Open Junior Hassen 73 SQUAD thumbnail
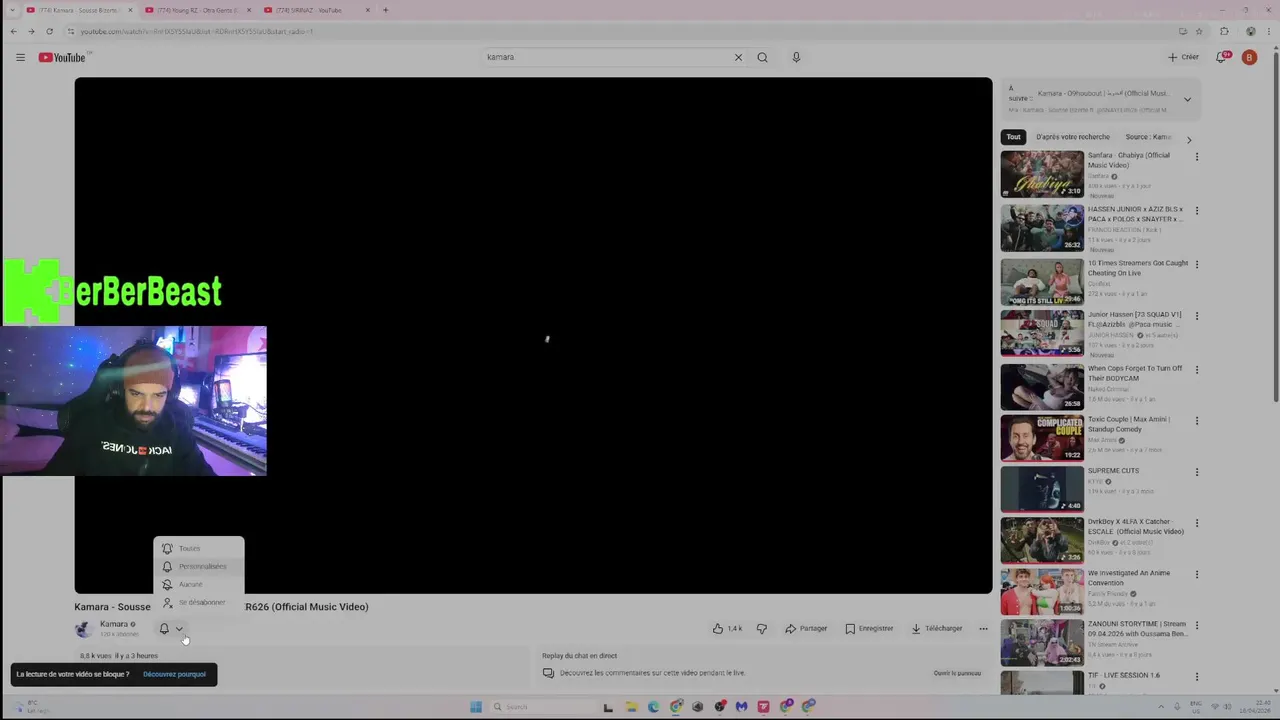This screenshot has height=720, width=1280. pos(1042,333)
